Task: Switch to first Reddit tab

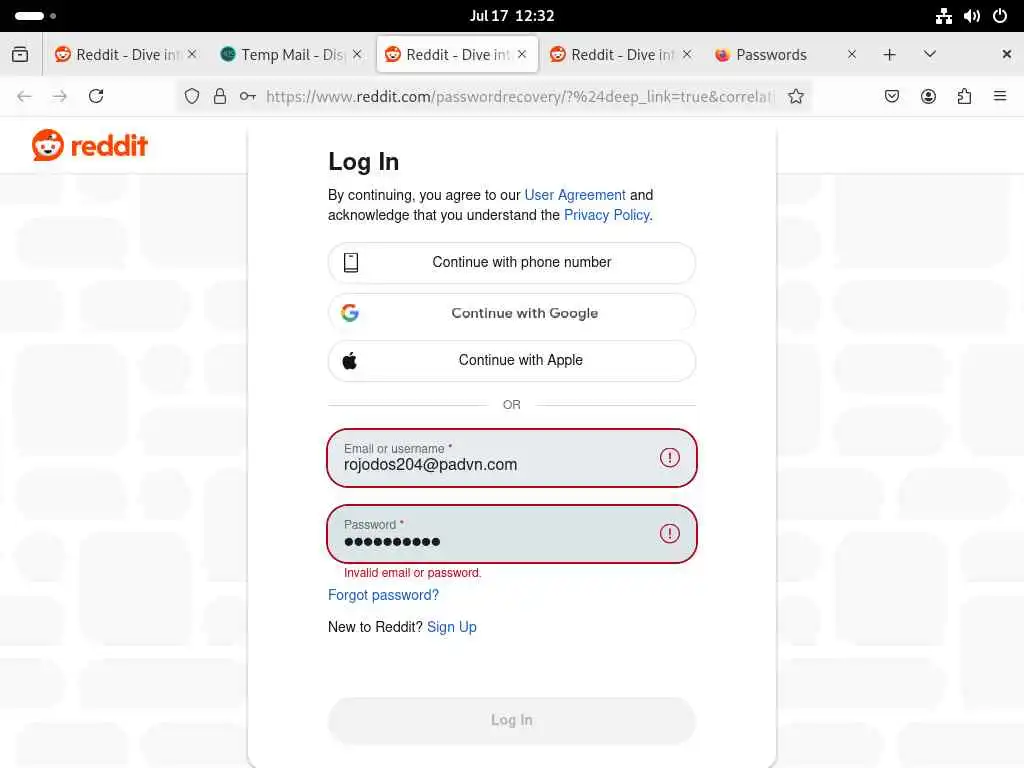Action: 125,55
